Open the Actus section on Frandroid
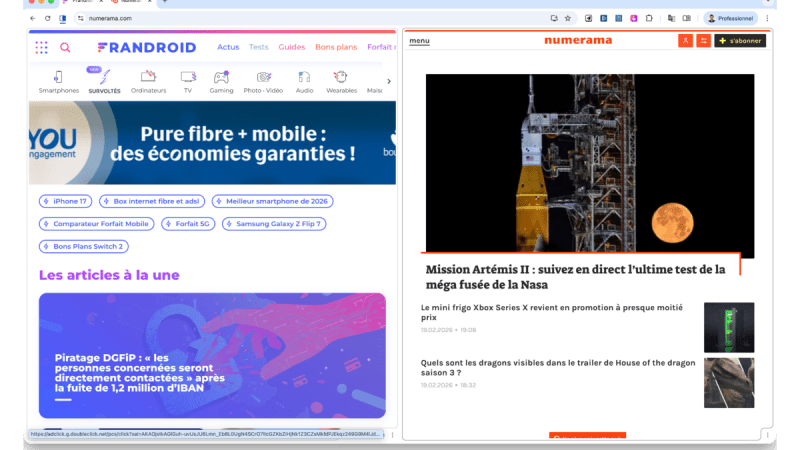Viewport: 800px width, 450px height. click(228, 47)
